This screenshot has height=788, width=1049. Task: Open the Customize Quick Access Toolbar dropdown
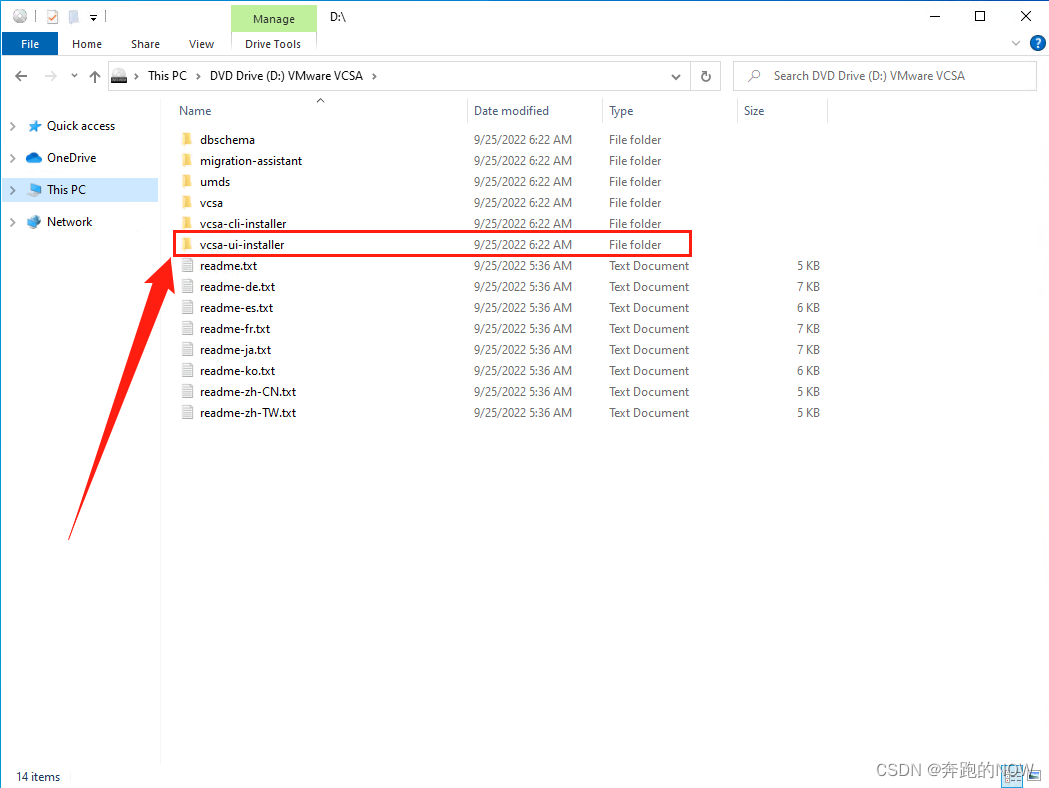pos(94,18)
